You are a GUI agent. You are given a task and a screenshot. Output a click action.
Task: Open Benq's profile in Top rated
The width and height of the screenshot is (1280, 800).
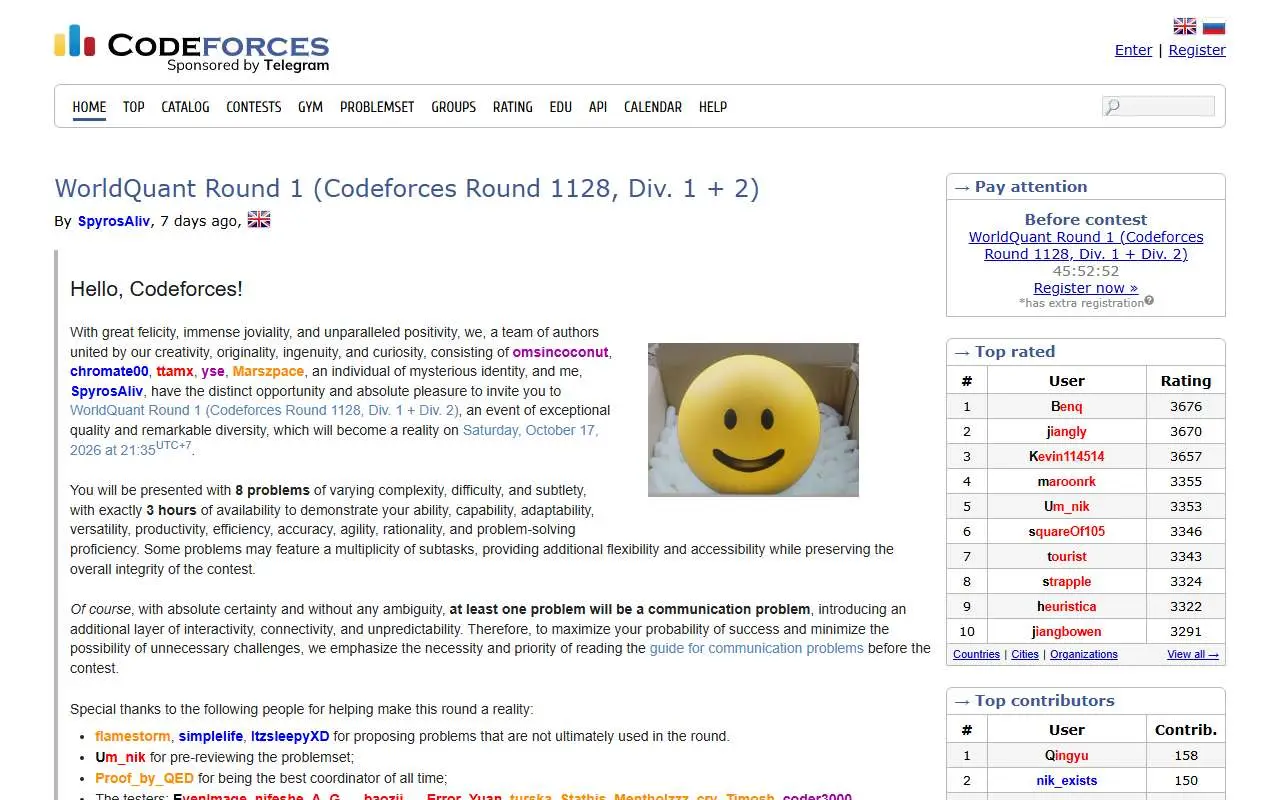[1066, 406]
